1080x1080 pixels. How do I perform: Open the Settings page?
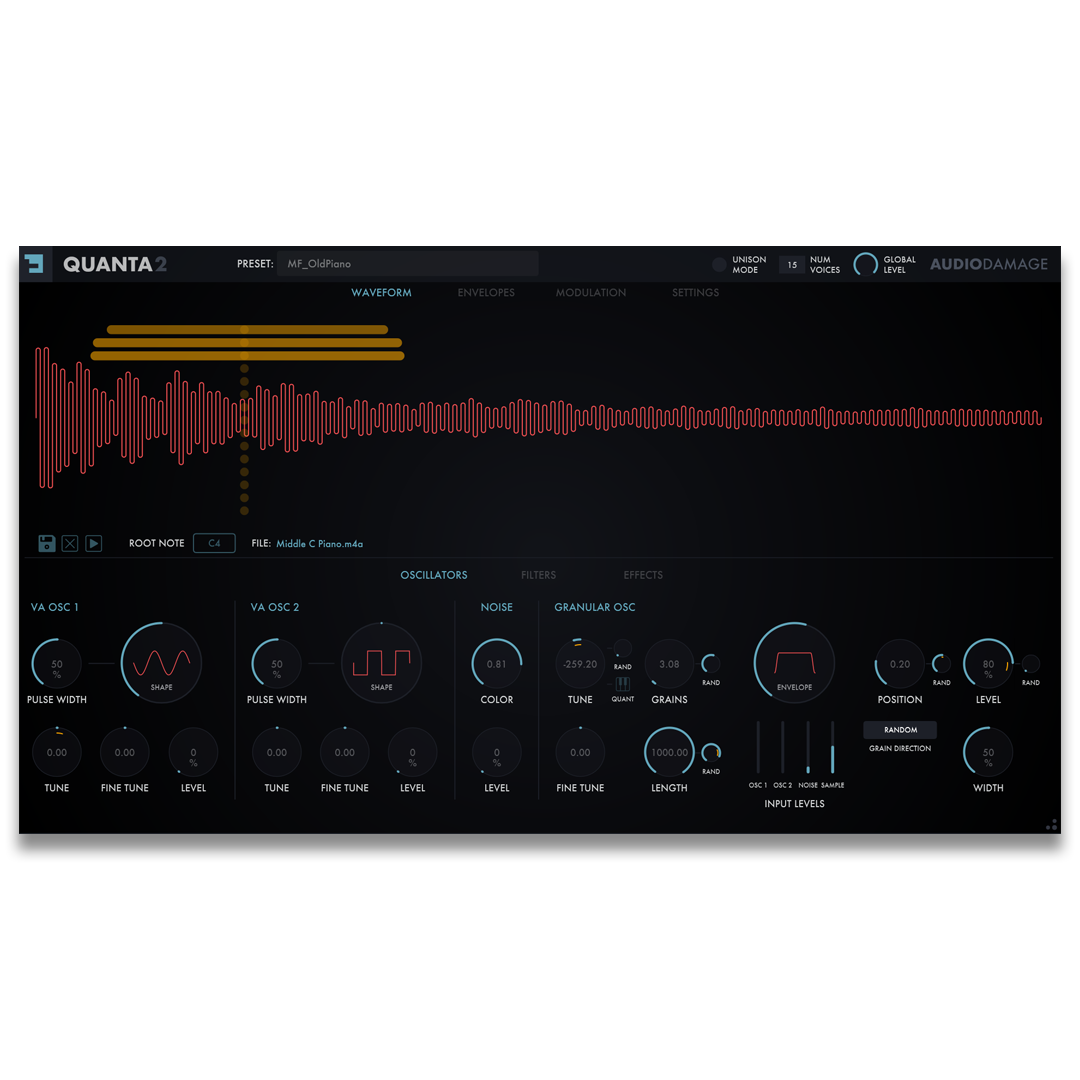coord(695,292)
